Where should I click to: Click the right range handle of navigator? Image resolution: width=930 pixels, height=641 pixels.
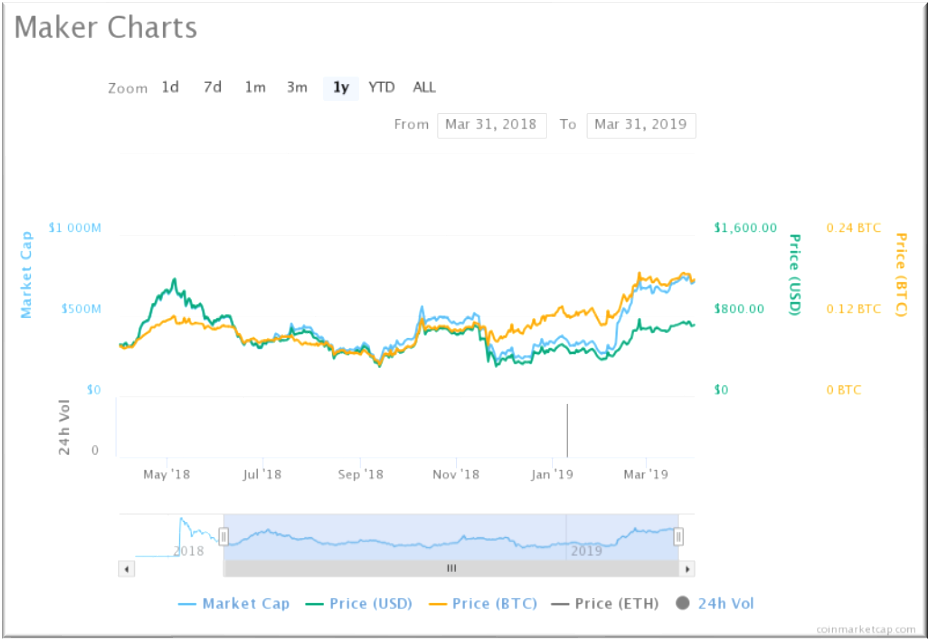678,537
